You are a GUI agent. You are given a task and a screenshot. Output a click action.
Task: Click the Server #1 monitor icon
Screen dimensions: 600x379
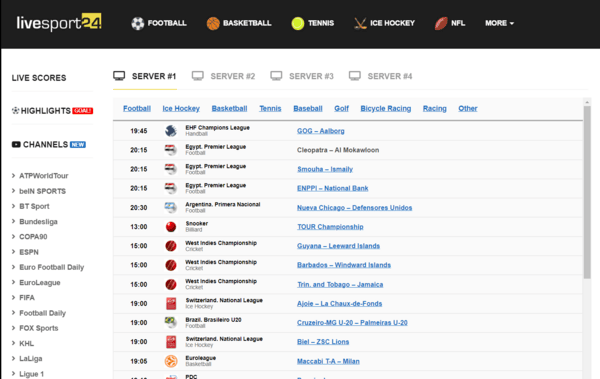119,76
